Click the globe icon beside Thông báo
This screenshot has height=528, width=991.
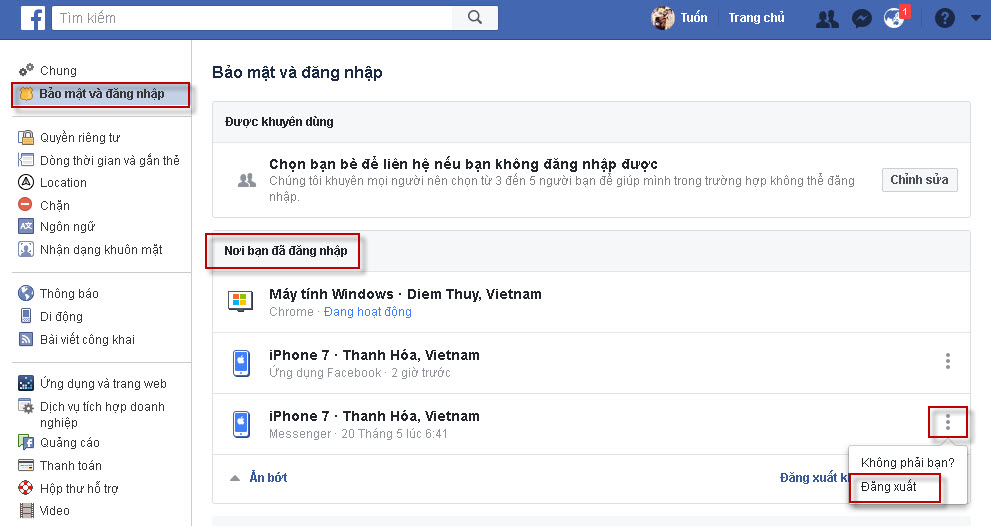(26, 293)
